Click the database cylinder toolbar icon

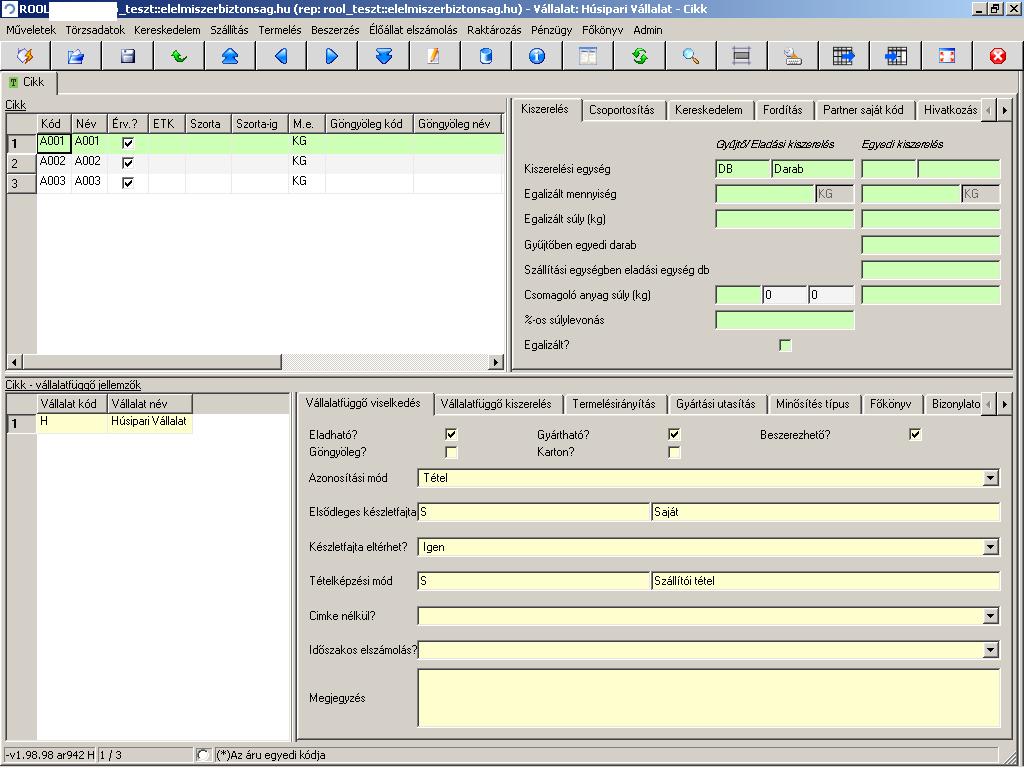(486, 56)
